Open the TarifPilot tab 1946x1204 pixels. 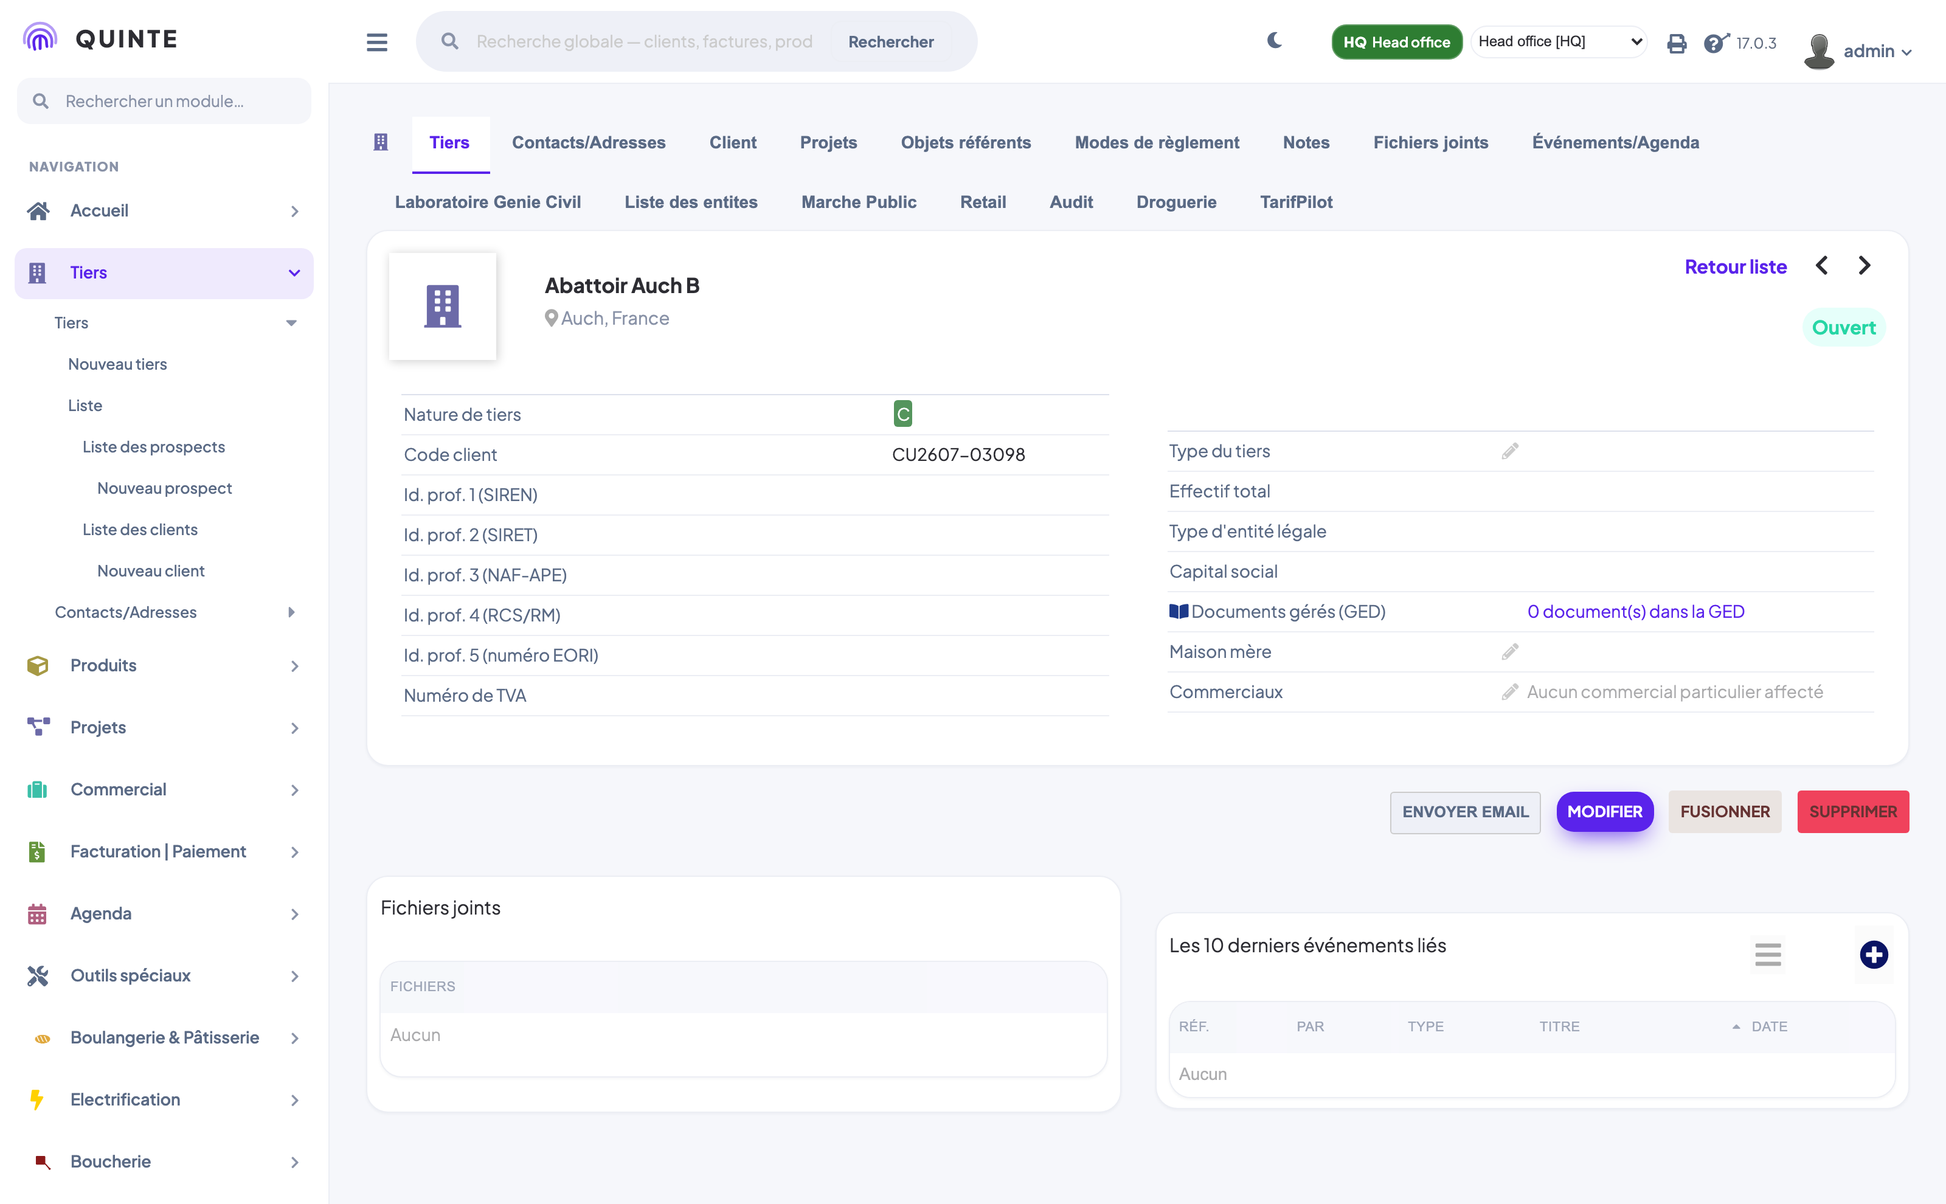click(1296, 202)
